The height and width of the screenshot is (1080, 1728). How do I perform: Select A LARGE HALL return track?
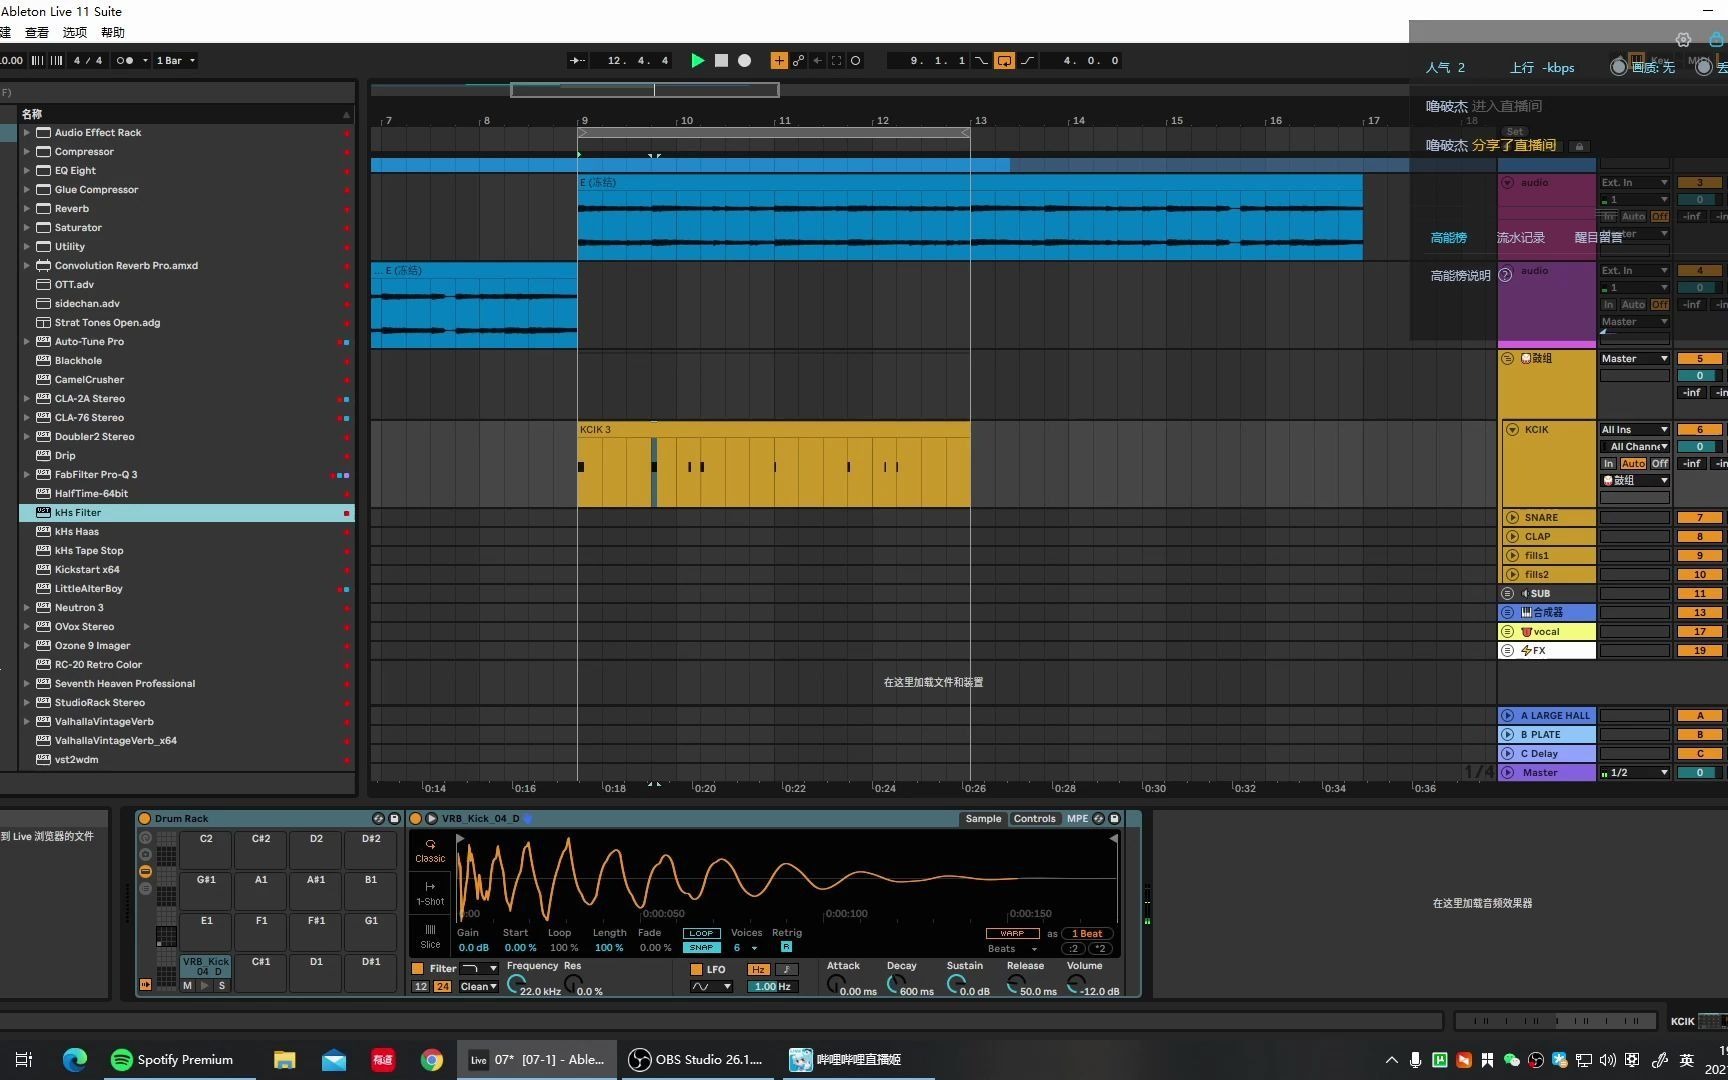1547,716
